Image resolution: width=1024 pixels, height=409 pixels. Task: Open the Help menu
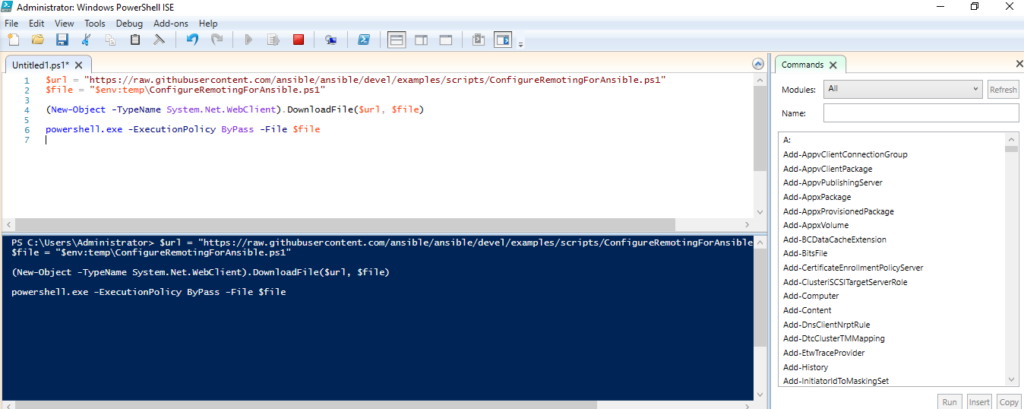208,24
